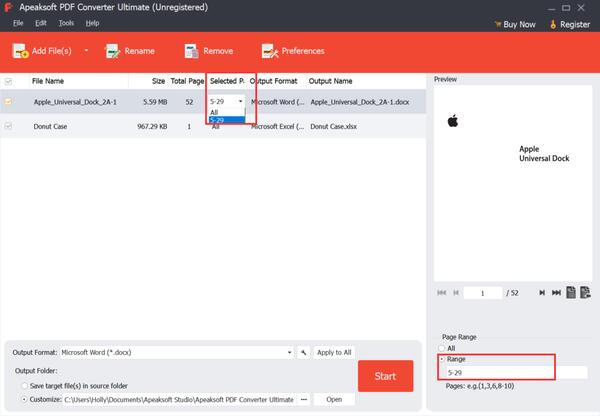Open the Edit menu
600x416 pixels.
click(x=41, y=22)
